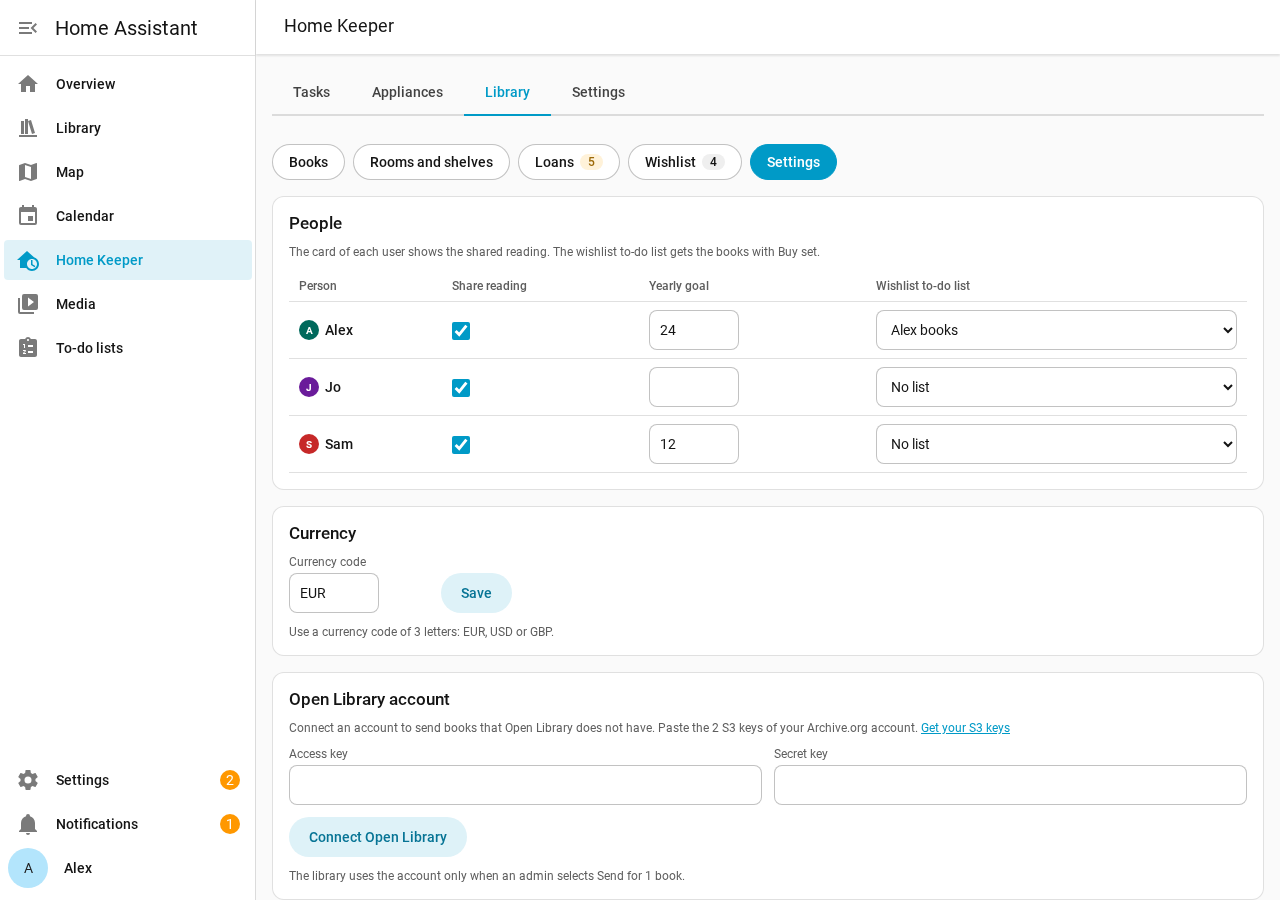Focus Sam's yearly goal field
Screen dimensions: 1280x900
click(694, 444)
